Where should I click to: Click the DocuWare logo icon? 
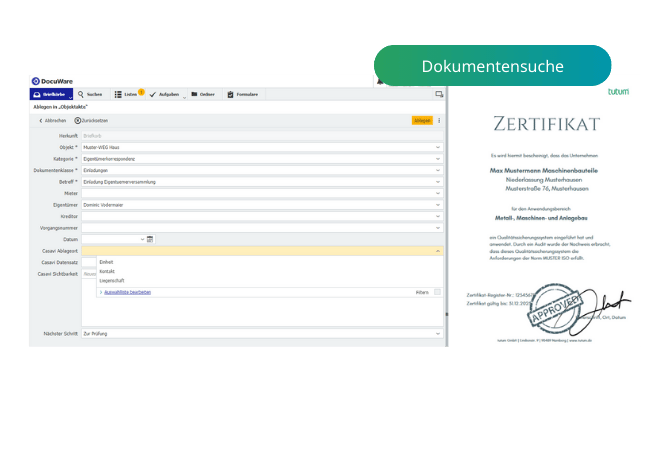click(36, 81)
